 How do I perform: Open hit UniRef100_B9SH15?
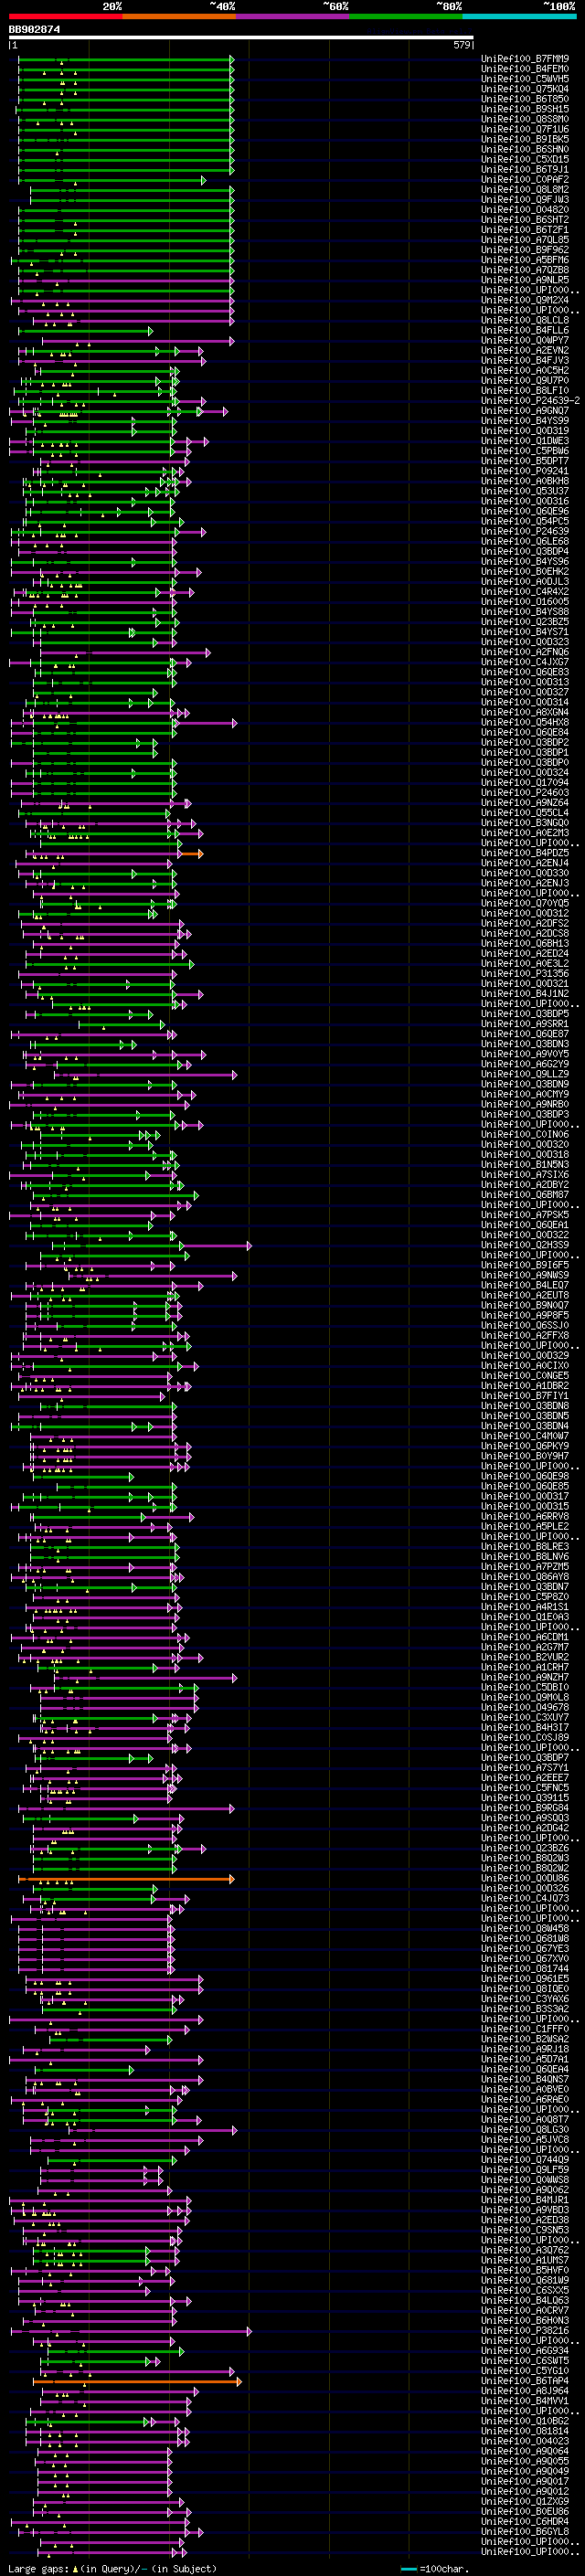pos(525,109)
